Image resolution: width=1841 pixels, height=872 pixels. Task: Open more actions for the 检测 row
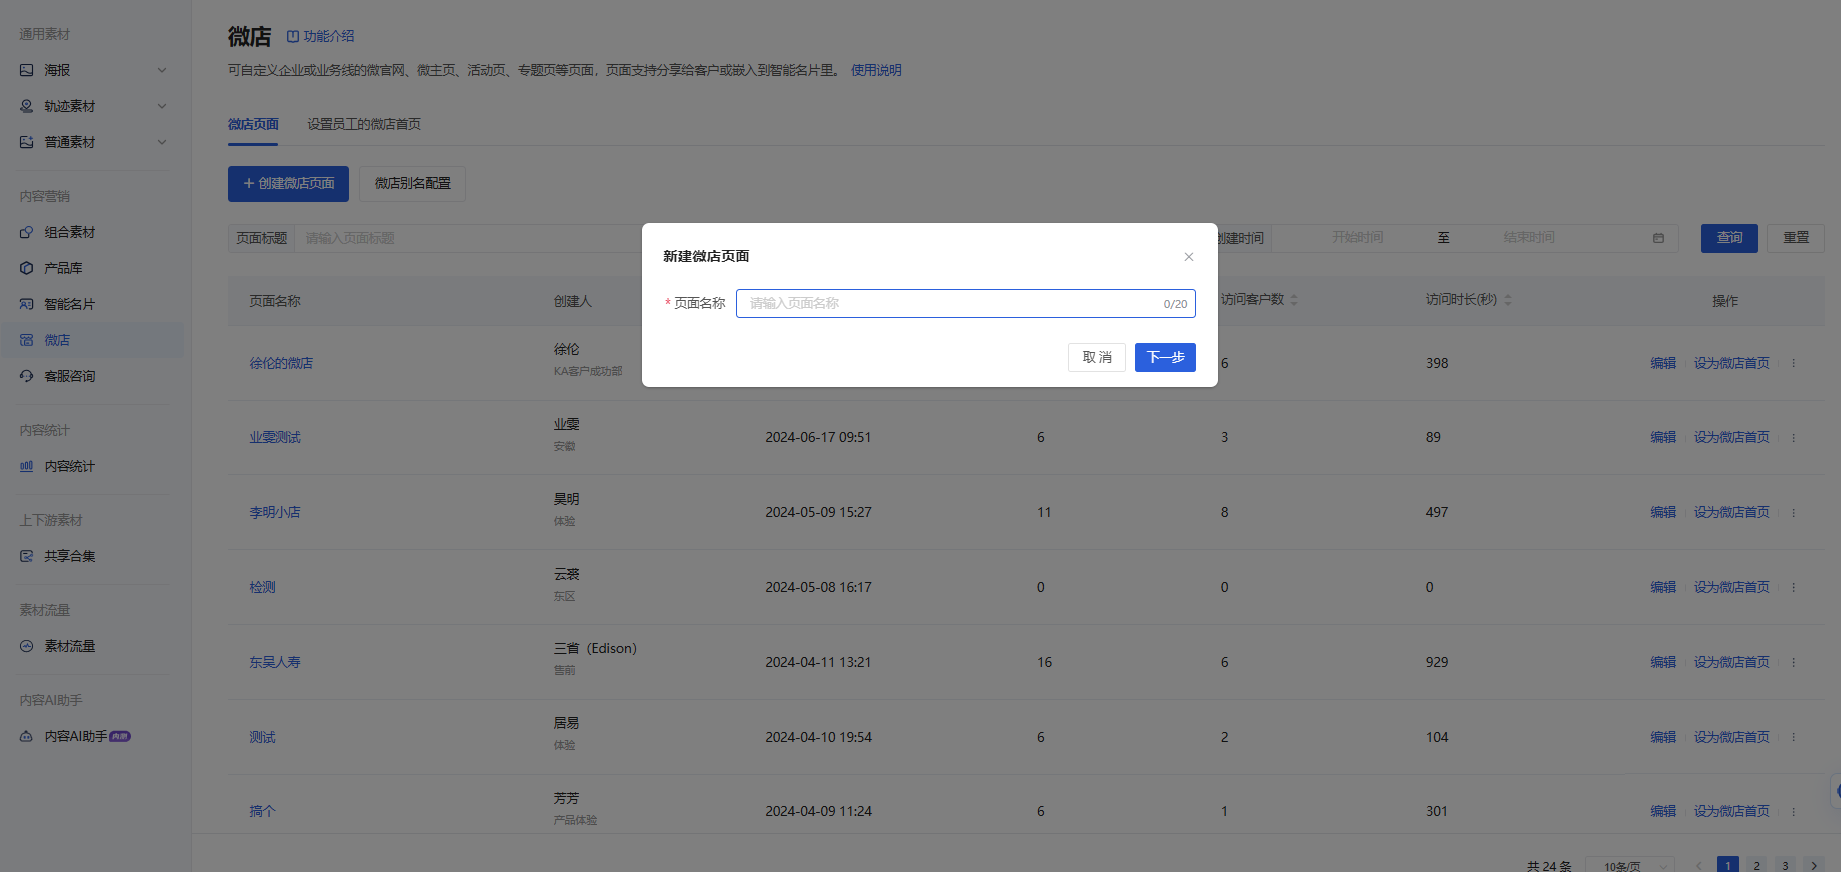(x=1794, y=587)
